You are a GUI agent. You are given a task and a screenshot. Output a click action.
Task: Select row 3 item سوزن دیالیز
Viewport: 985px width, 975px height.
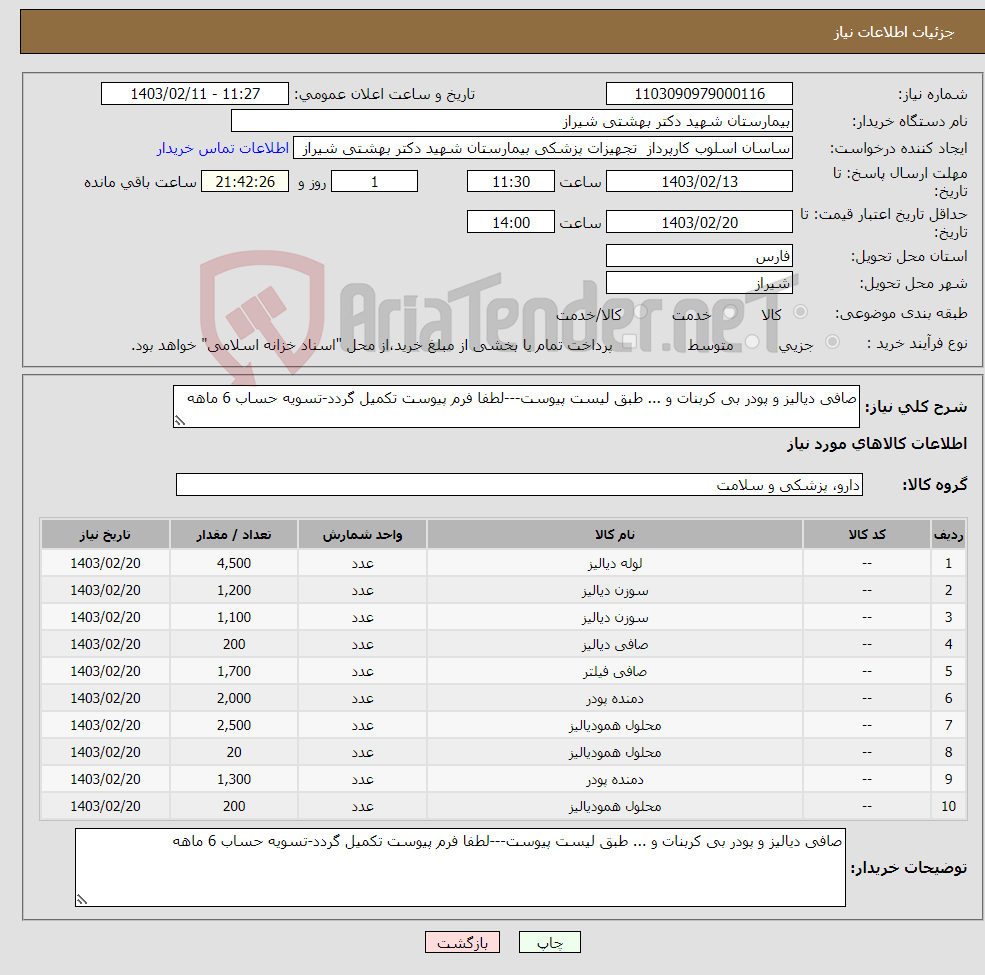pyautogui.click(x=615, y=618)
